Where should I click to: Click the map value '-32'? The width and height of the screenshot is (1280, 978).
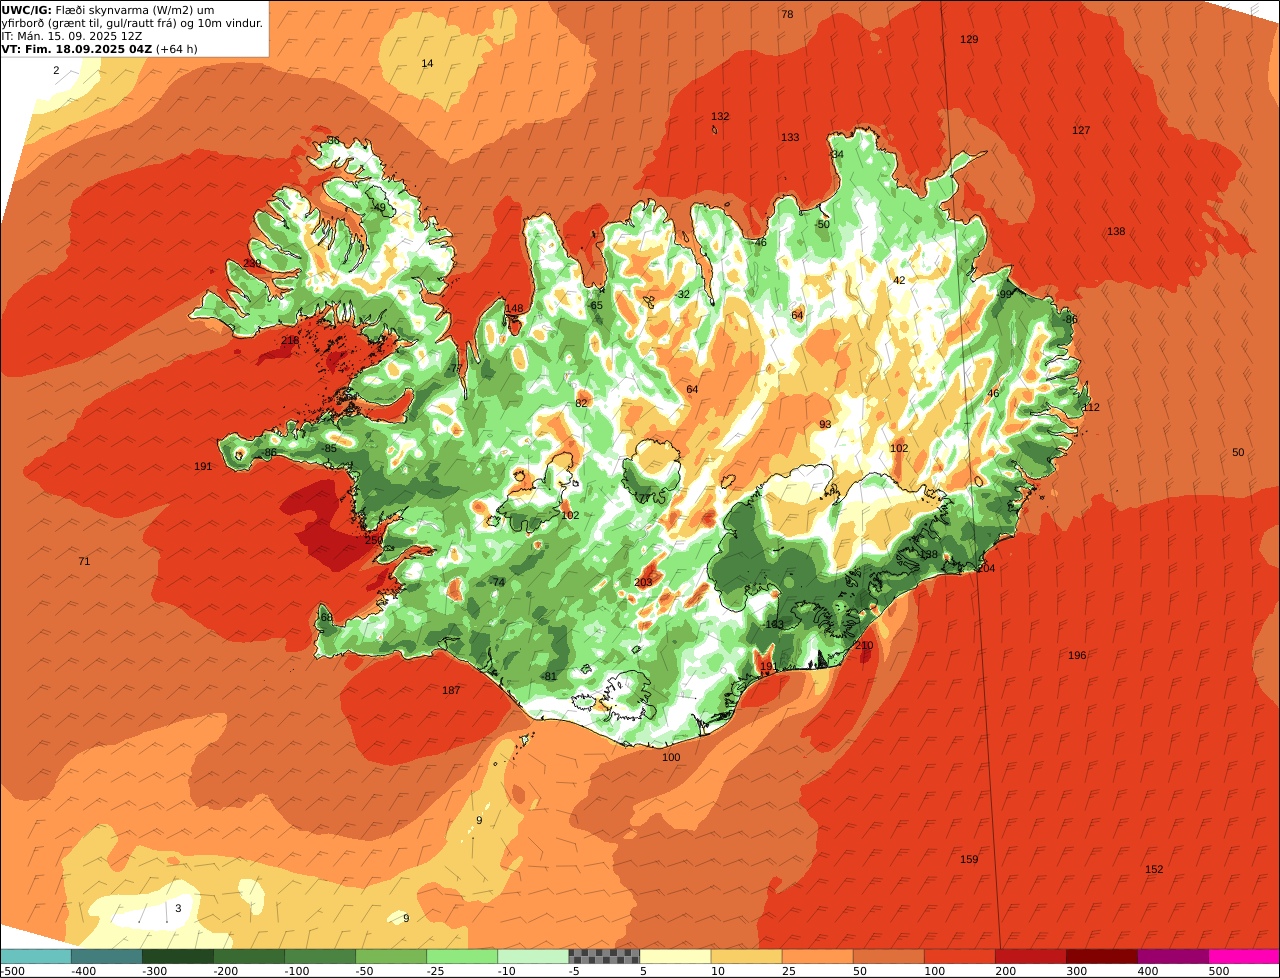point(682,294)
